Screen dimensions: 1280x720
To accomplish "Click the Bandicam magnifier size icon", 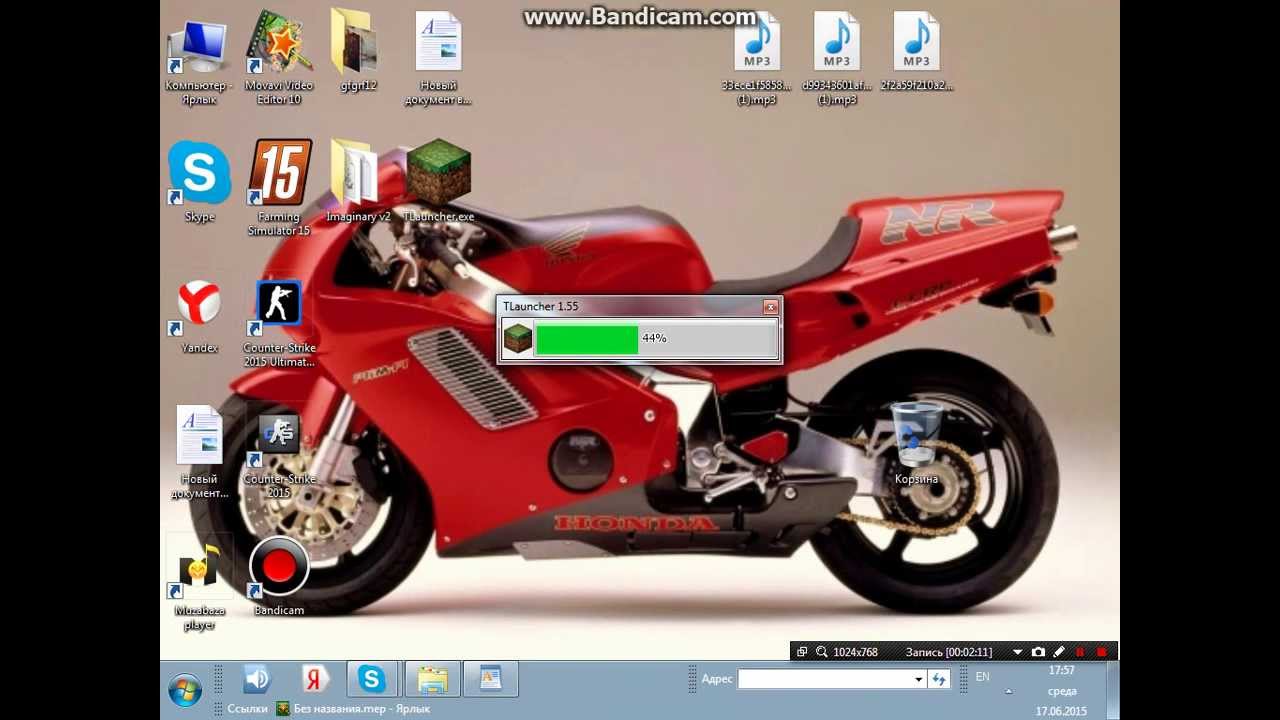I will (x=822, y=652).
